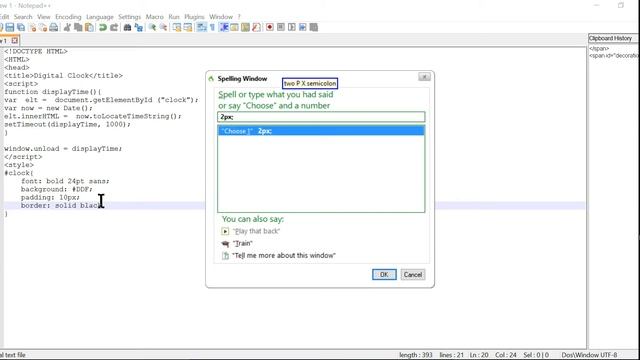
Task: Click "Tell me more about this window"
Action: tap(284, 256)
